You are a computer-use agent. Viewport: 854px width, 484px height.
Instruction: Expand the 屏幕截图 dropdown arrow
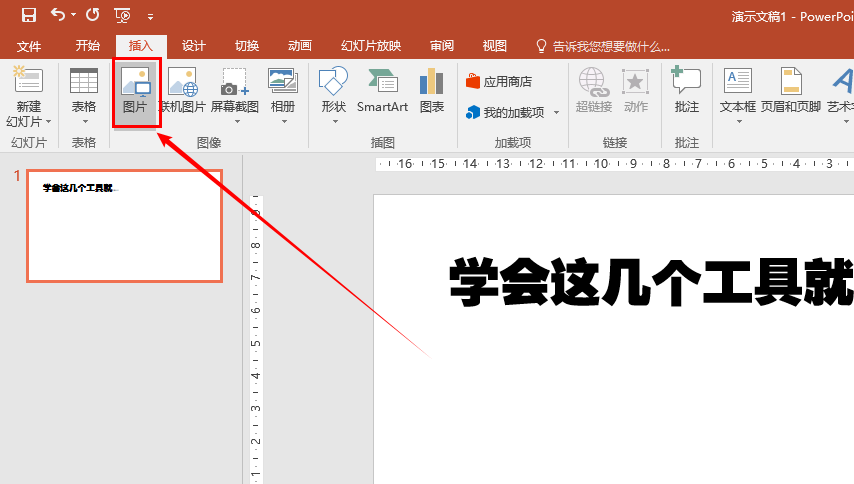237,121
